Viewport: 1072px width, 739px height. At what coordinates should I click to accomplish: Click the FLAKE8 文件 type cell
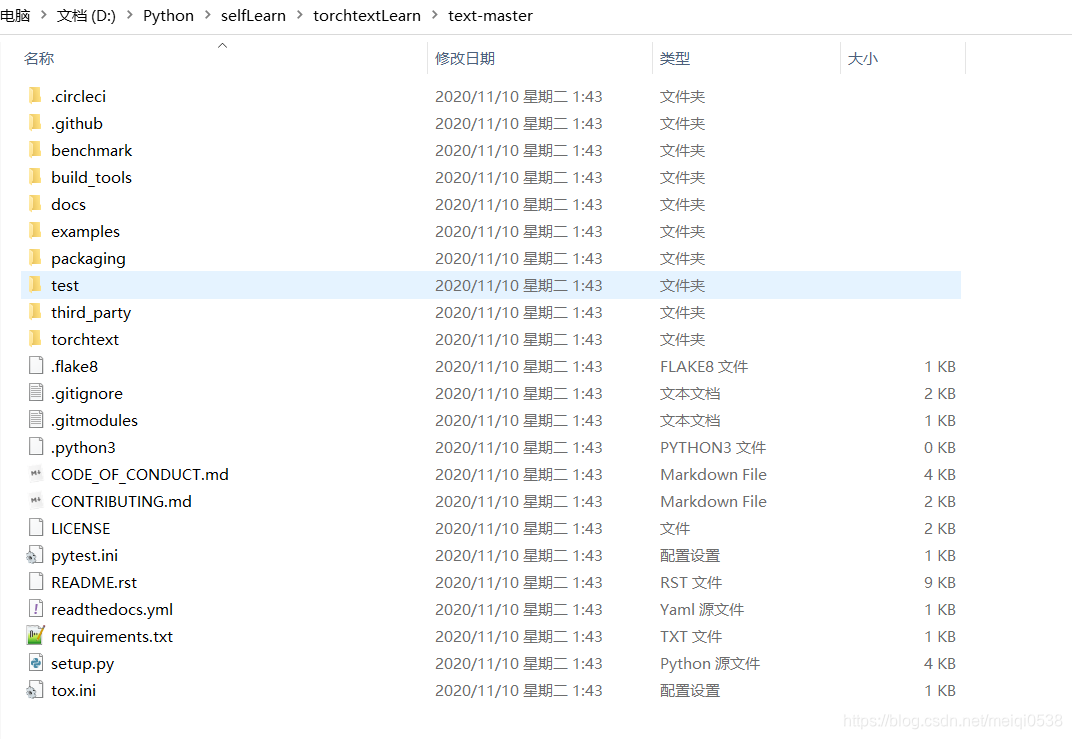(x=704, y=366)
